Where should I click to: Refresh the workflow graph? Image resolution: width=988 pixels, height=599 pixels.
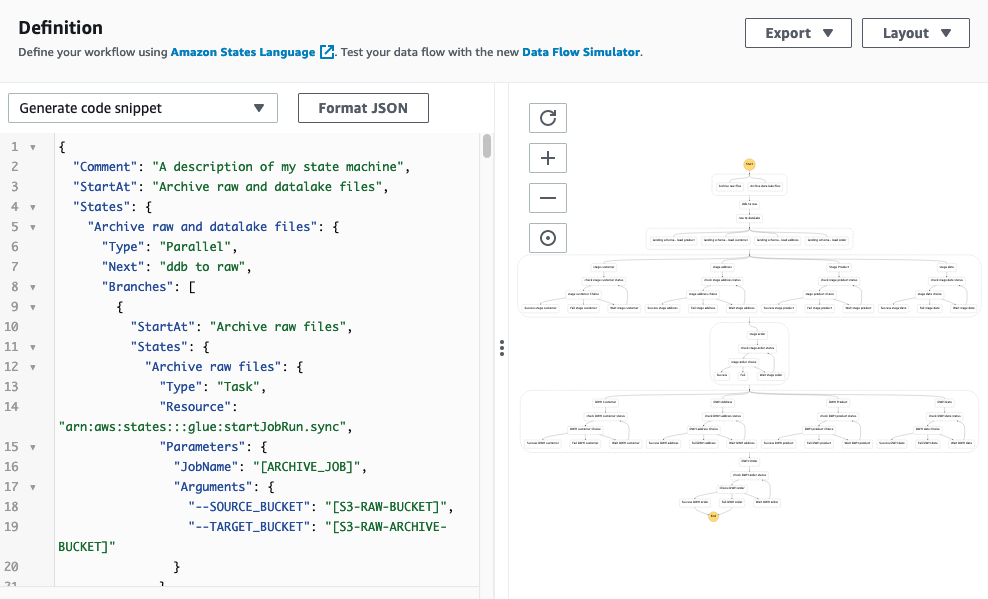pos(547,118)
